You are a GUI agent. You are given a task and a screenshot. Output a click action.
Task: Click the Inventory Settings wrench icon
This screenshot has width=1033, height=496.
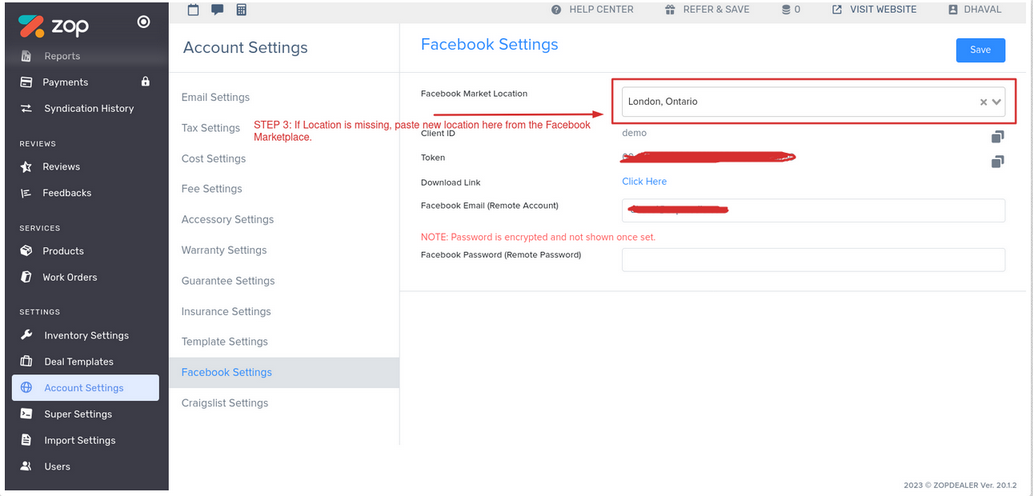pyautogui.click(x=26, y=335)
